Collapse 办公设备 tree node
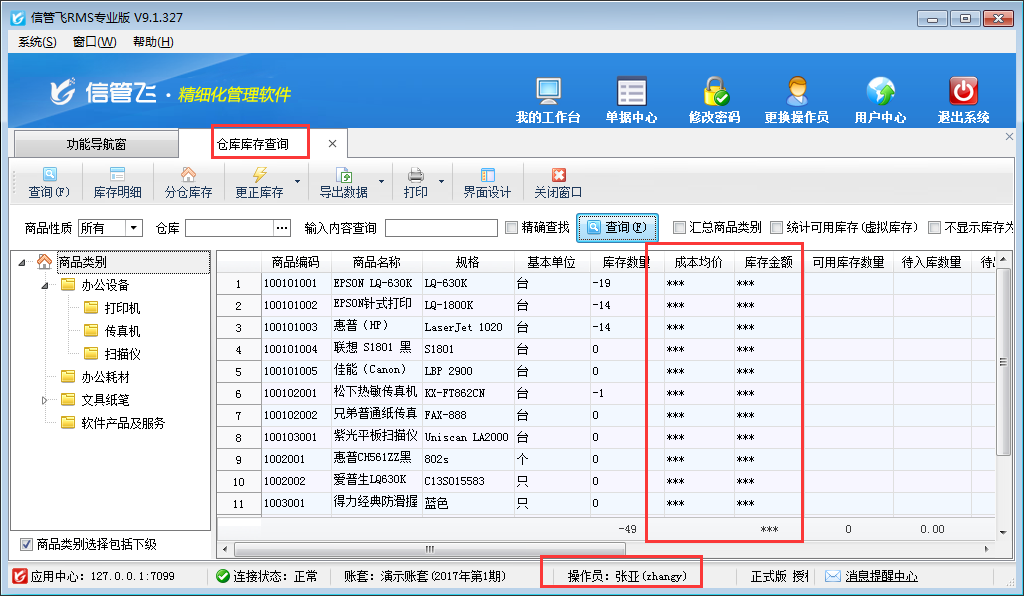 (44, 285)
